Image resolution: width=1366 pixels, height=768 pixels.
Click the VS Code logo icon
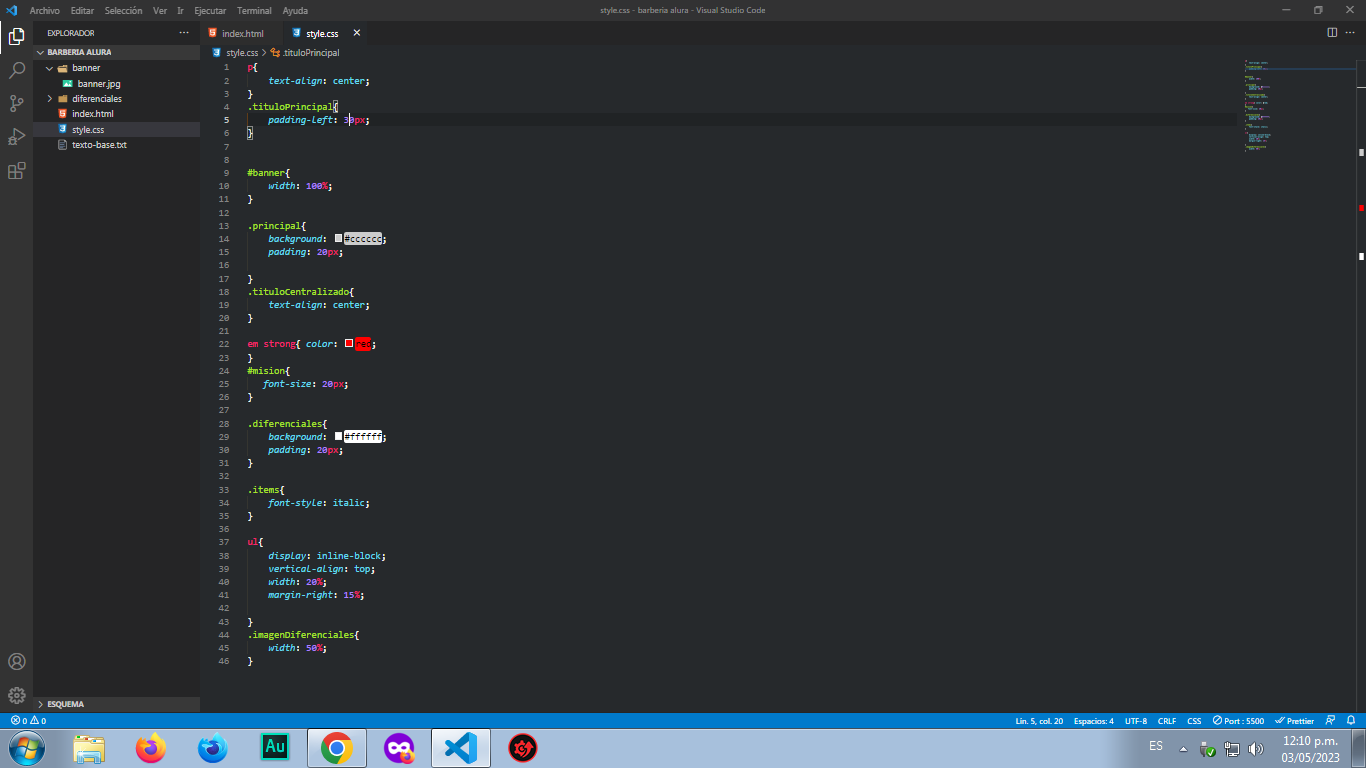coord(12,10)
